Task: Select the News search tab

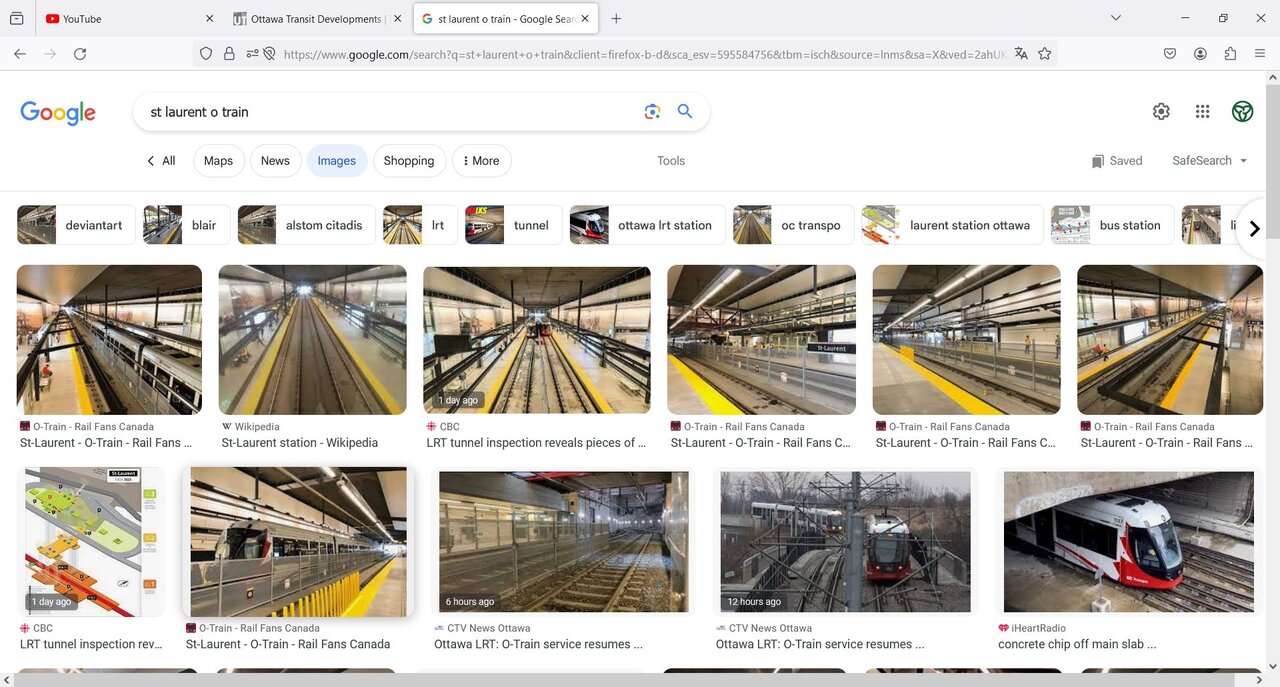Action: [275, 161]
